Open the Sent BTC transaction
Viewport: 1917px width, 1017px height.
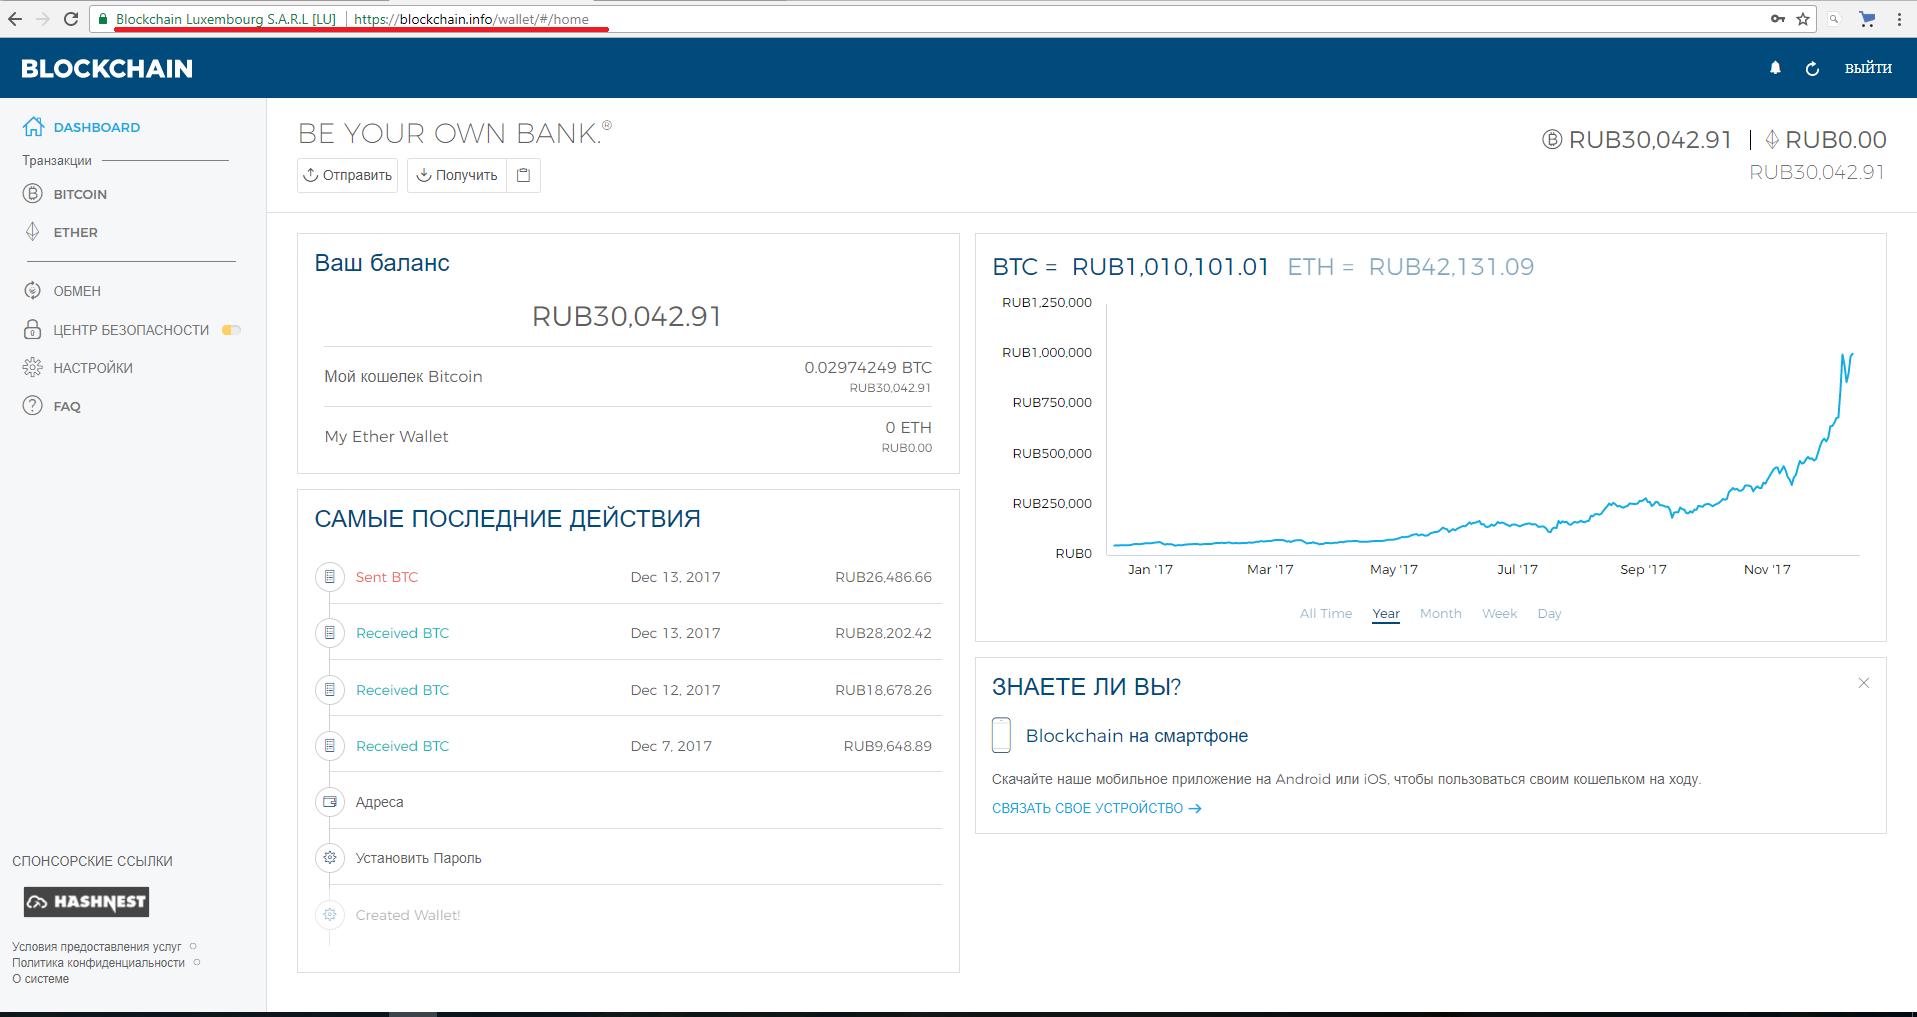[386, 577]
